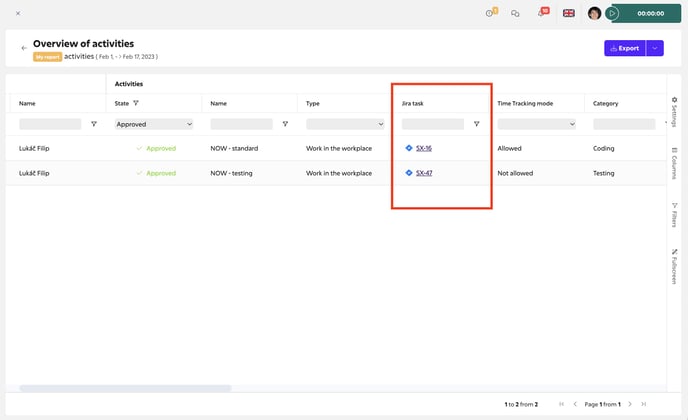Open the Type filter dropdown

click(x=345, y=124)
